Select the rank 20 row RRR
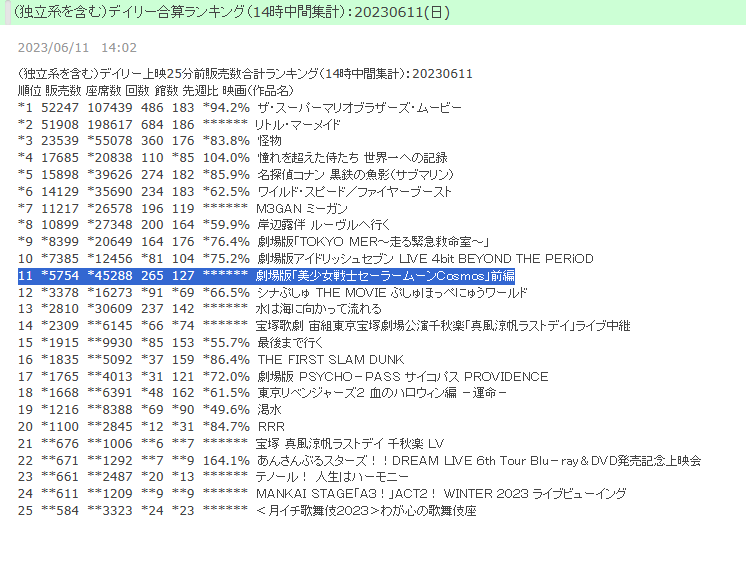 pyautogui.click(x=151, y=427)
